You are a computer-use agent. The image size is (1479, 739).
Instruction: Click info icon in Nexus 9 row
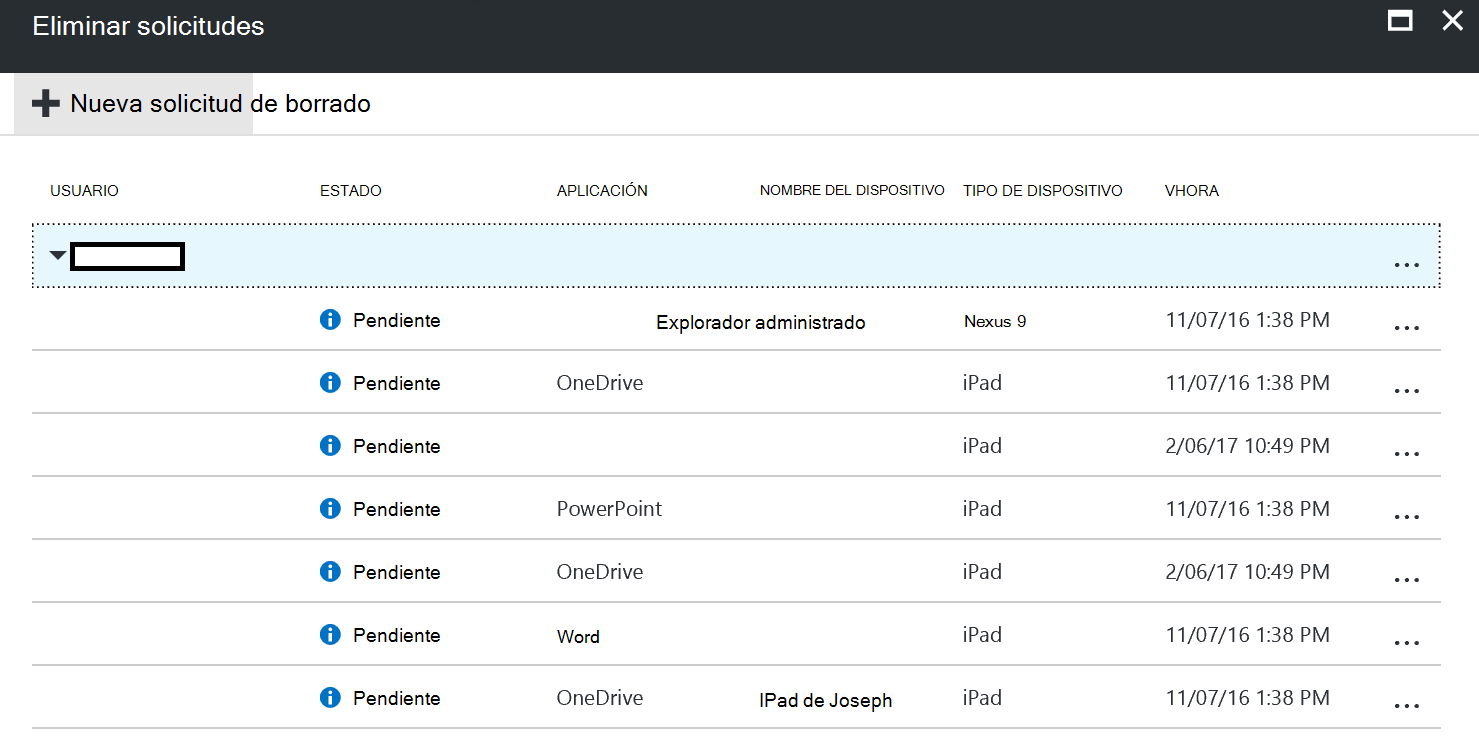(x=330, y=320)
